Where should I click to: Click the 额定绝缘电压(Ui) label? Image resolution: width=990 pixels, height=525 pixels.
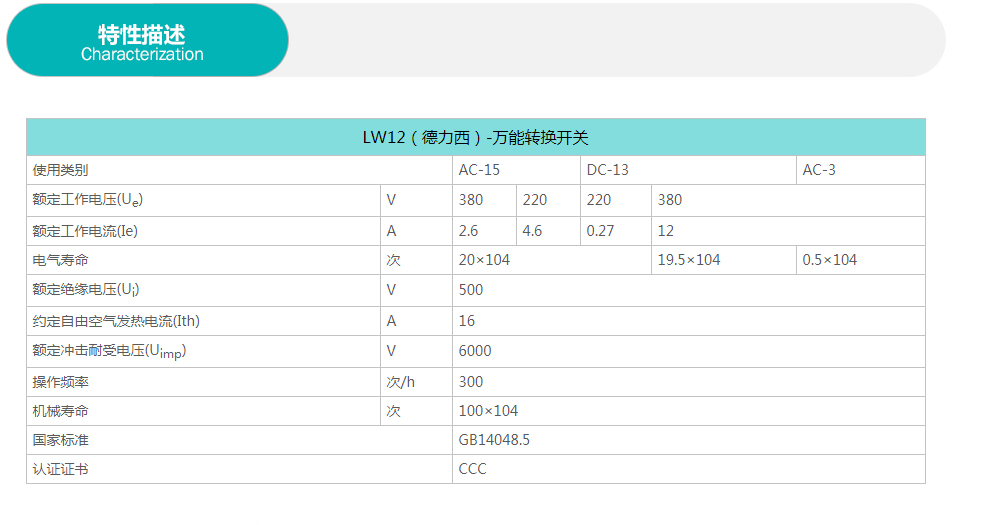[x=86, y=290]
